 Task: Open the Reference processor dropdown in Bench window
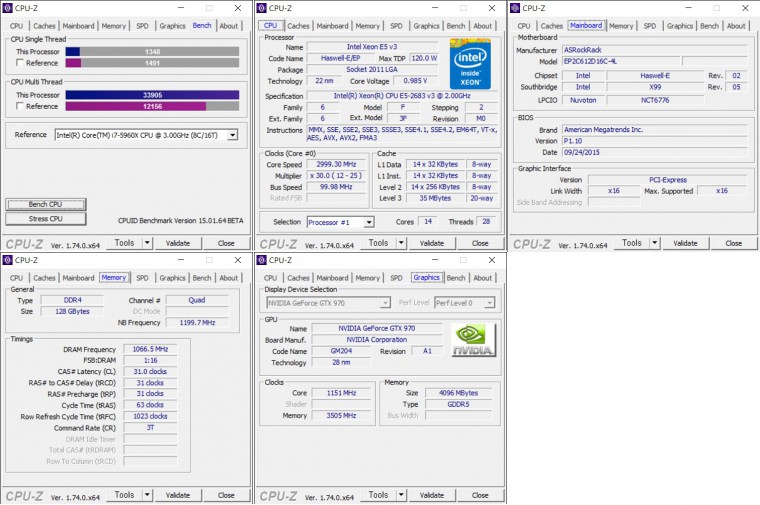pos(233,135)
